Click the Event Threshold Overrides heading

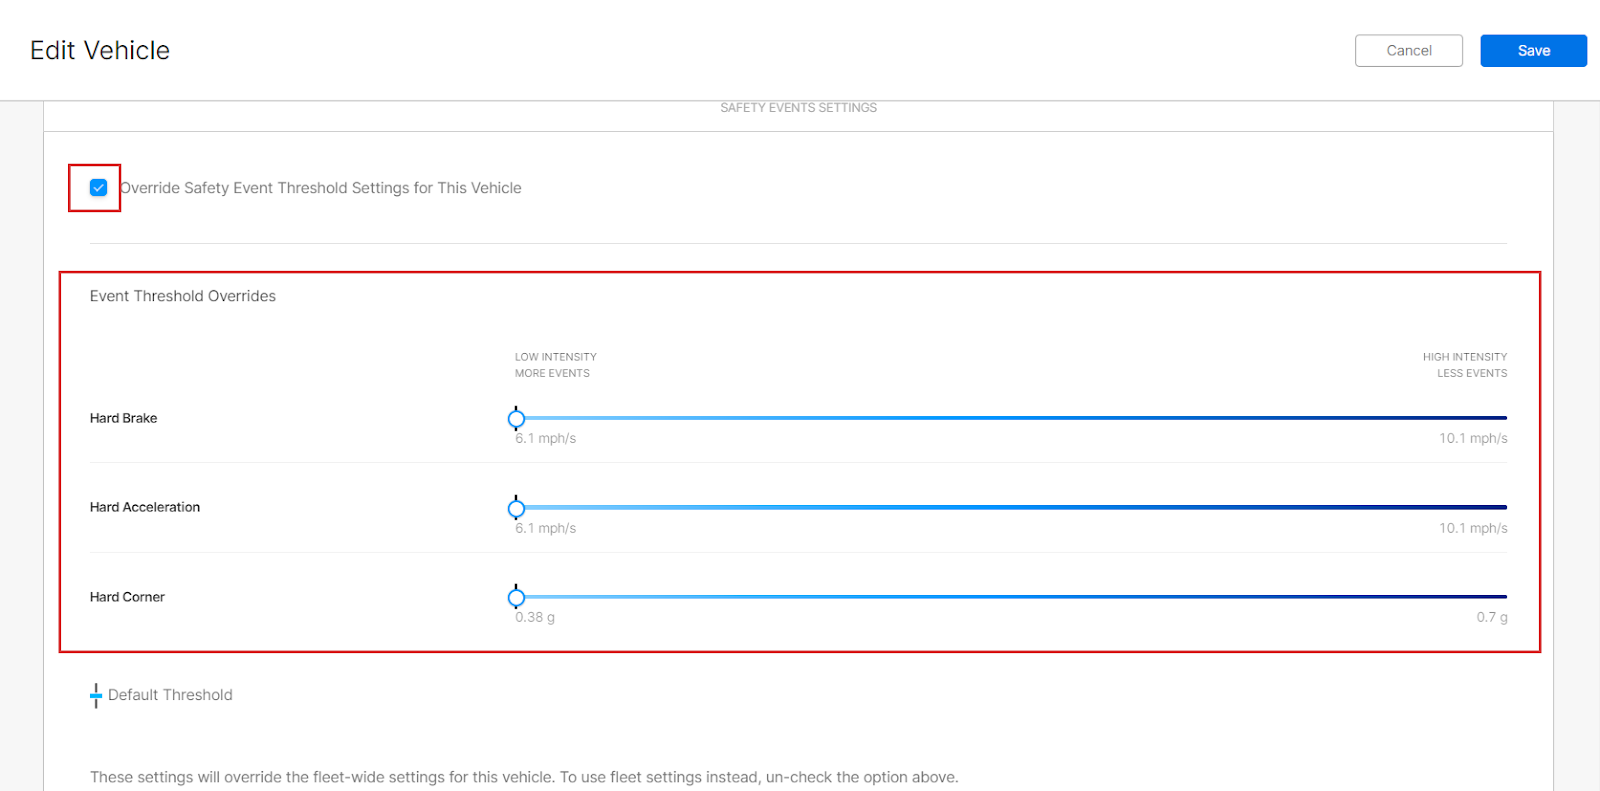183,296
